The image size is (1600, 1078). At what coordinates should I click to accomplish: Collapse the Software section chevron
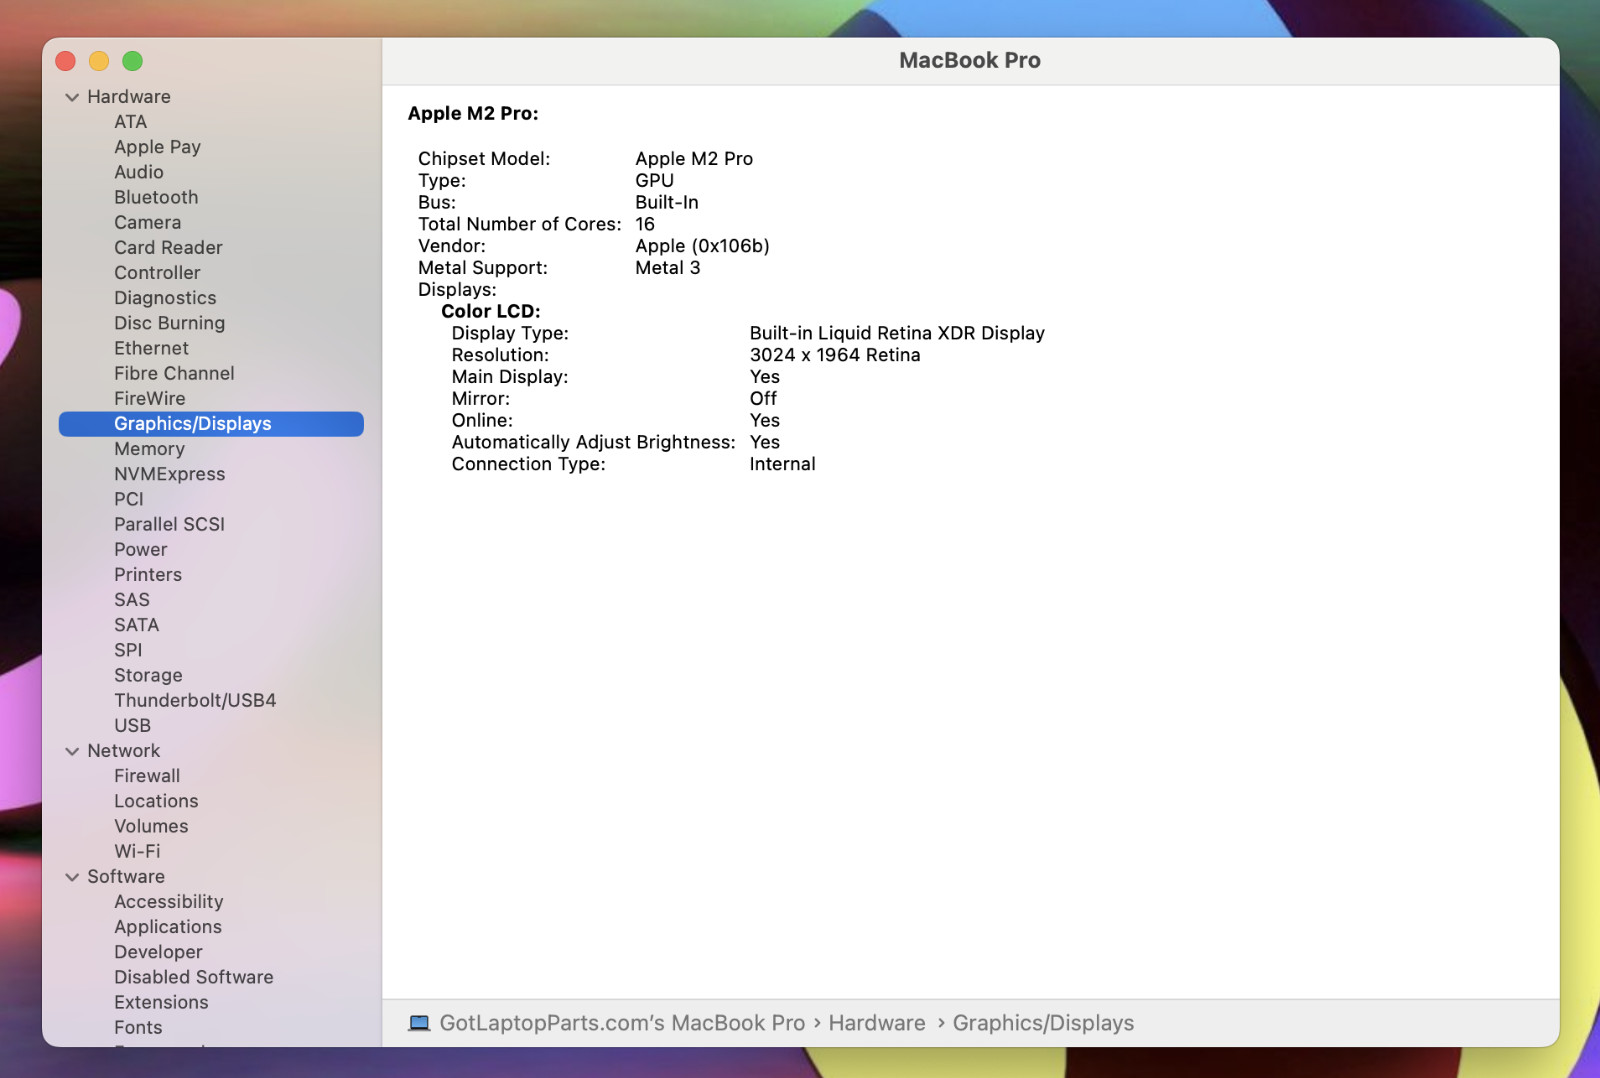(72, 877)
